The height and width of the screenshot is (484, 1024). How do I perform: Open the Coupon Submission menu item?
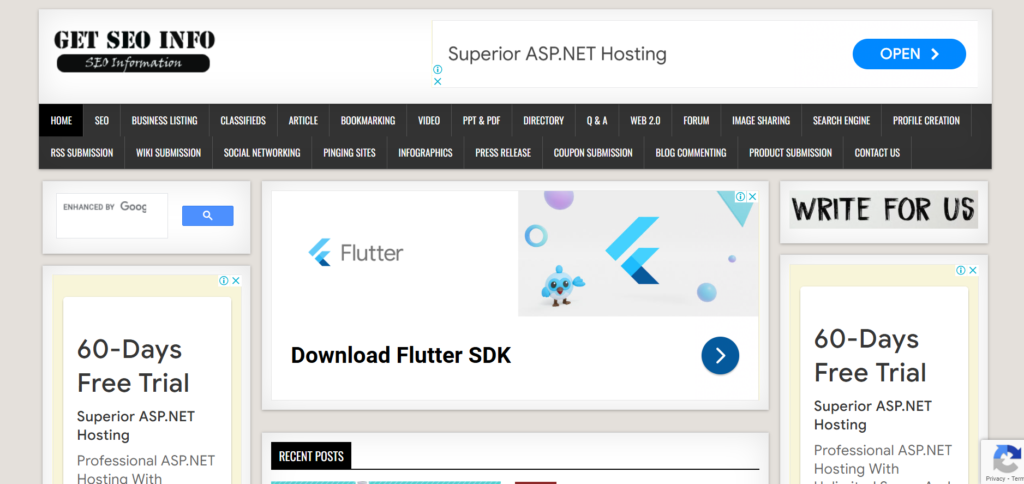click(593, 153)
